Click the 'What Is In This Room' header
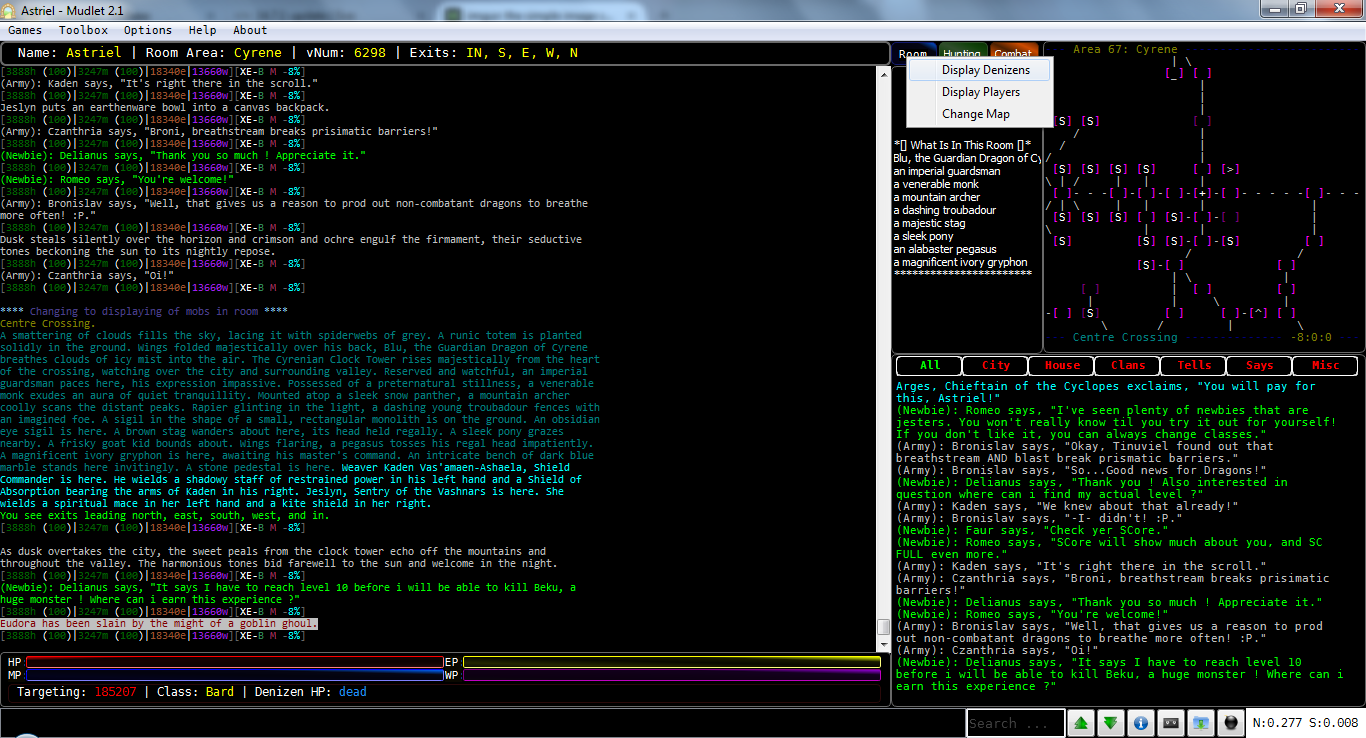 pos(962,145)
